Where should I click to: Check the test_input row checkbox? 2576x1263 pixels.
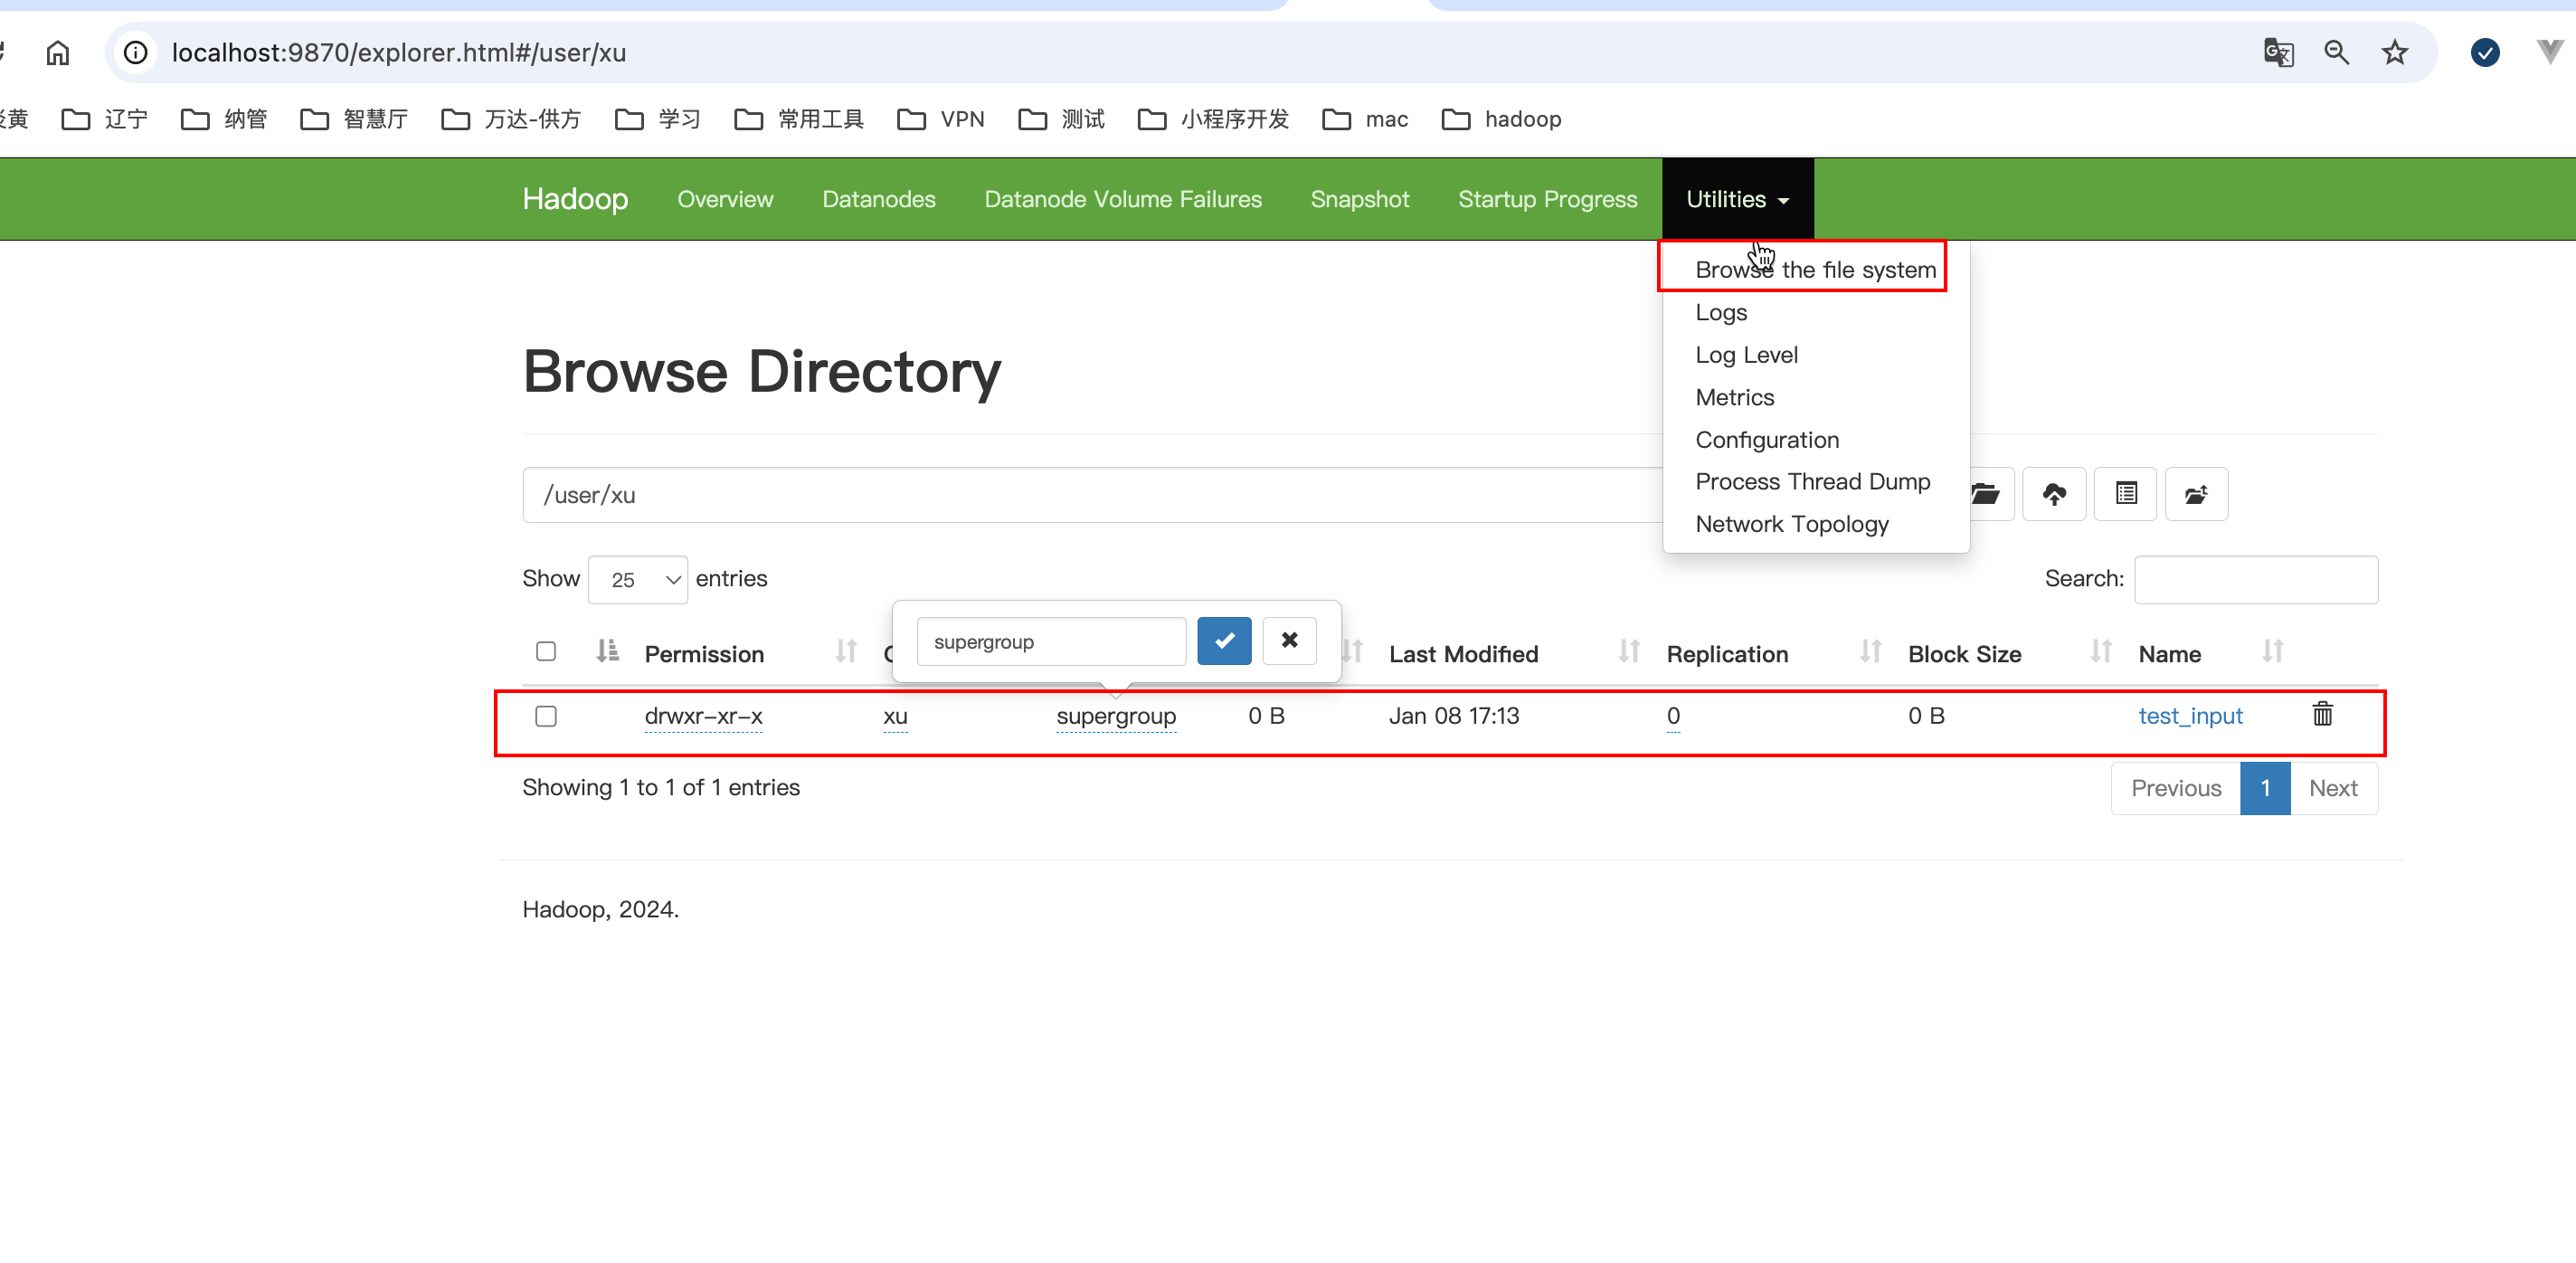point(546,716)
